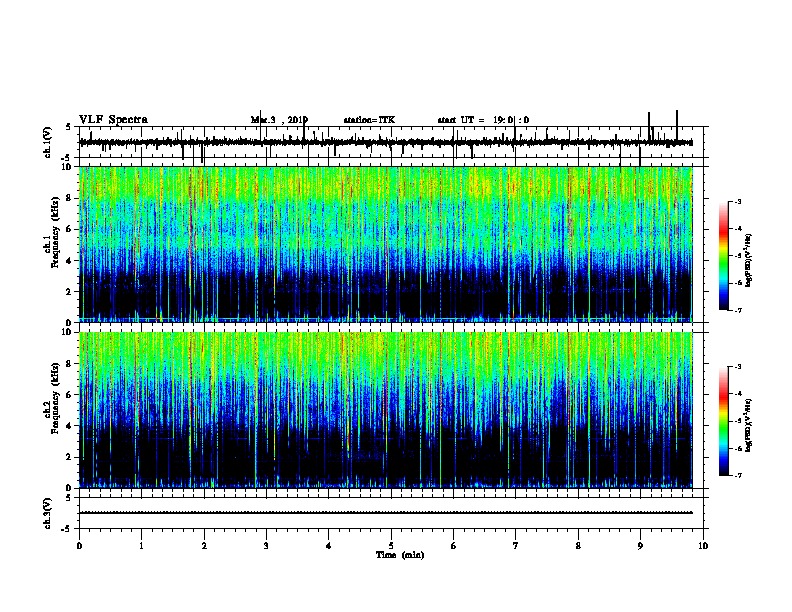
Task: Select the "start UT = 19: 0 : 0" text
Action: pyautogui.click(x=483, y=120)
